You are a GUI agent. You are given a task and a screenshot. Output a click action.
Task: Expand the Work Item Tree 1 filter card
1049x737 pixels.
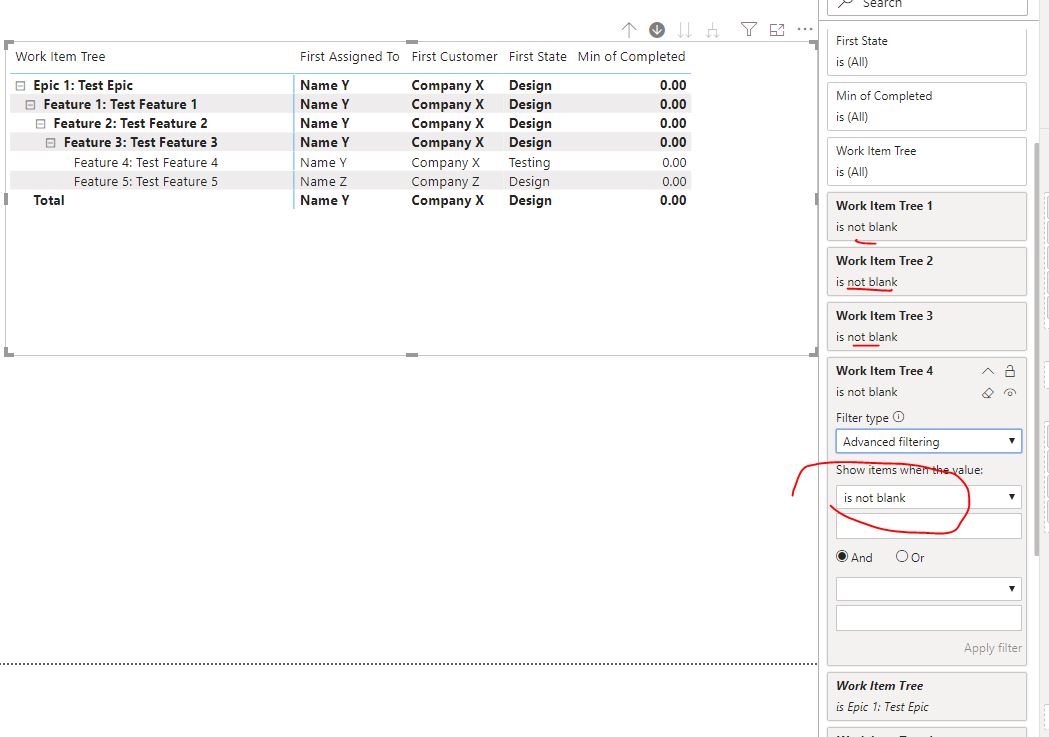pyautogui.click(x=927, y=216)
